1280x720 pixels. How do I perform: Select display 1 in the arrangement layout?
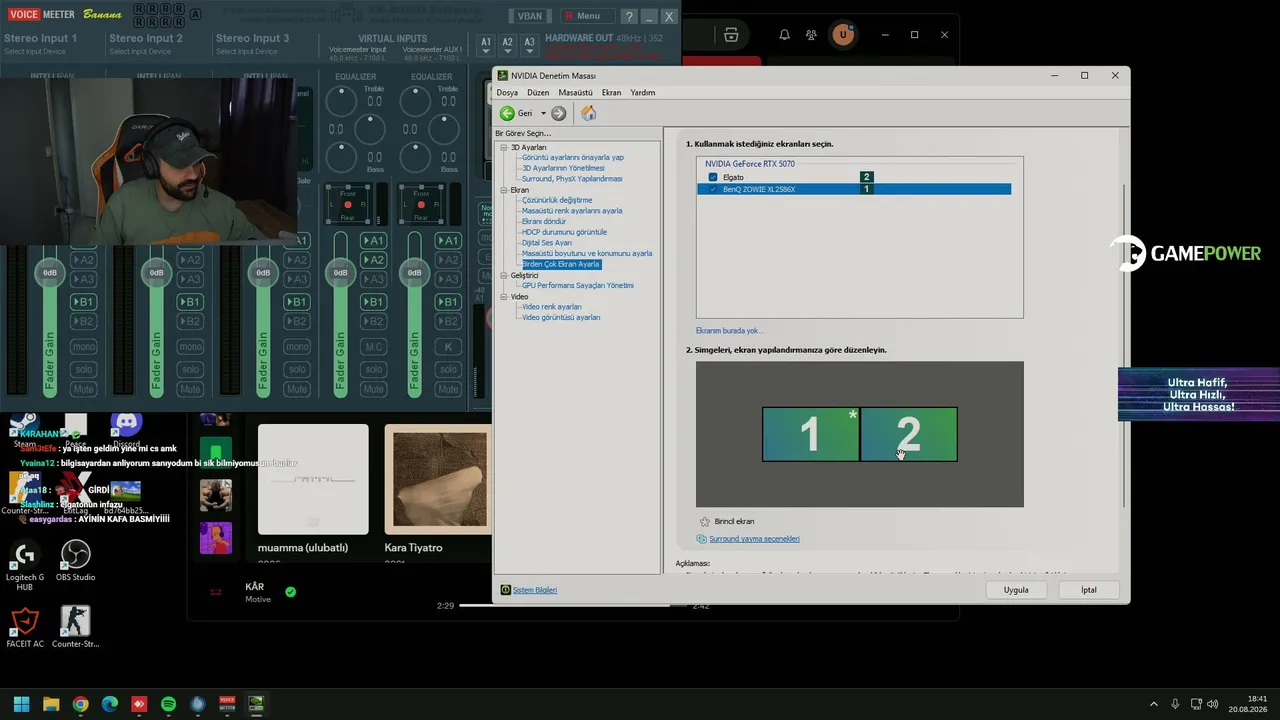(811, 434)
